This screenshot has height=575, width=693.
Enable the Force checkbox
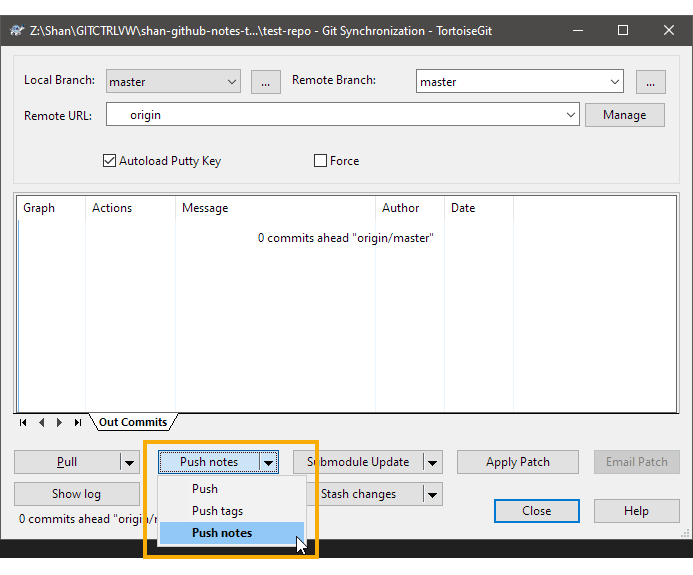click(x=320, y=160)
